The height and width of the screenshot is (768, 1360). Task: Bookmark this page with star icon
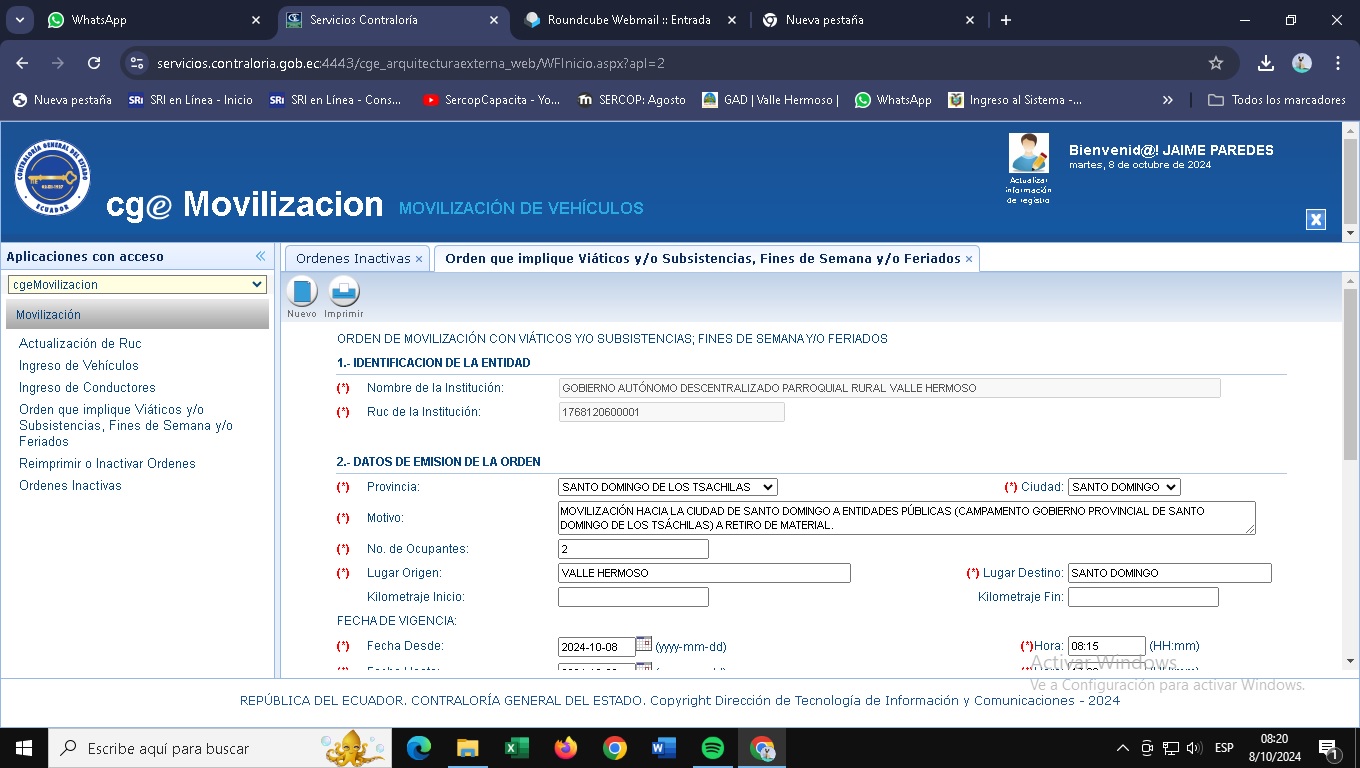[x=1216, y=63]
